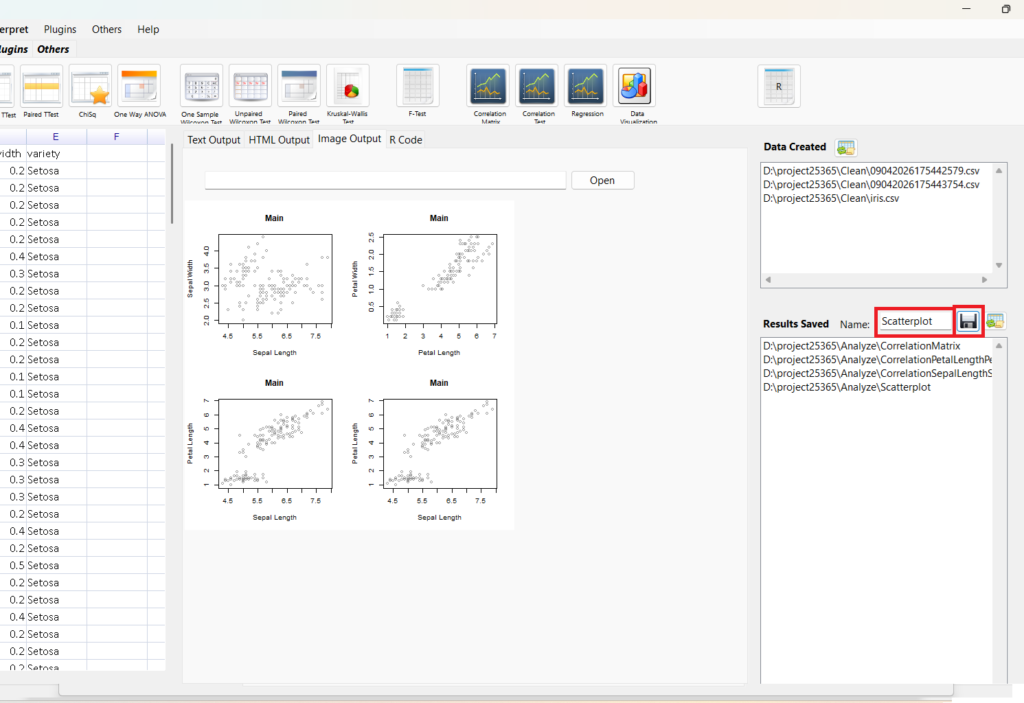Viewport: 1024px width, 703px height.
Task: Open the Data Visualization tool
Action: coord(634,86)
